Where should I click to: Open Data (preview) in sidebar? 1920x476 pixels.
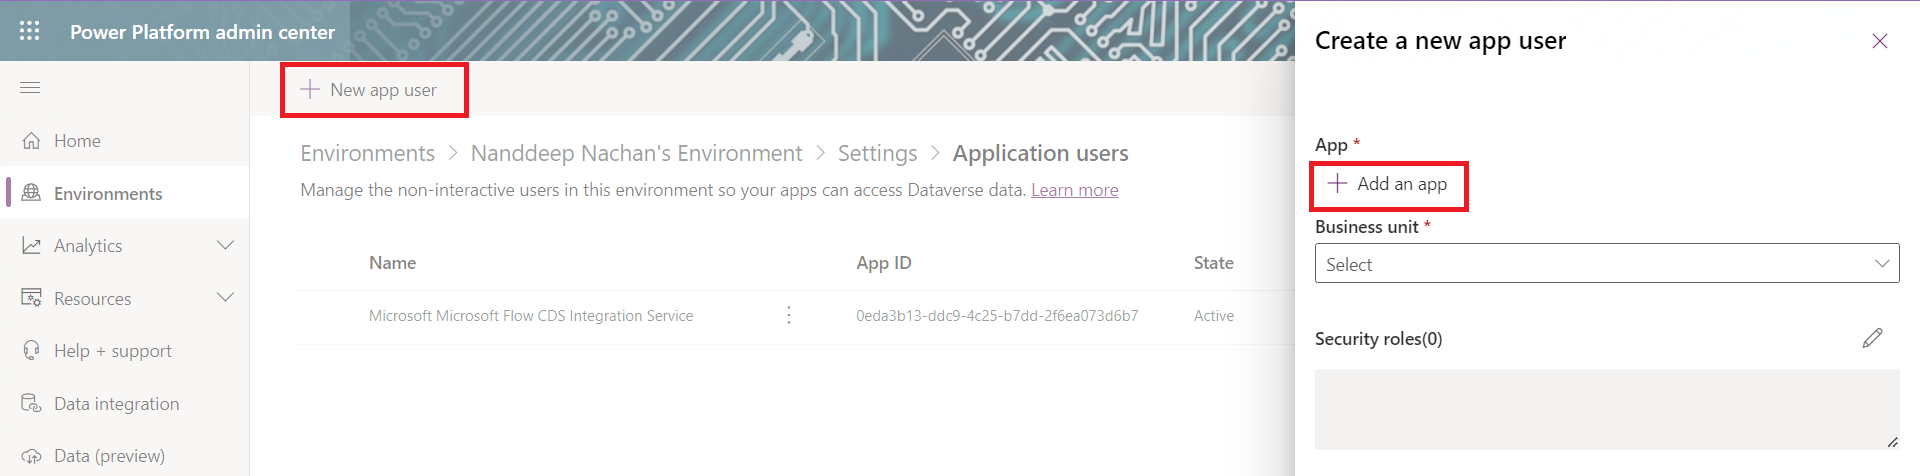pyautogui.click(x=109, y=456)
